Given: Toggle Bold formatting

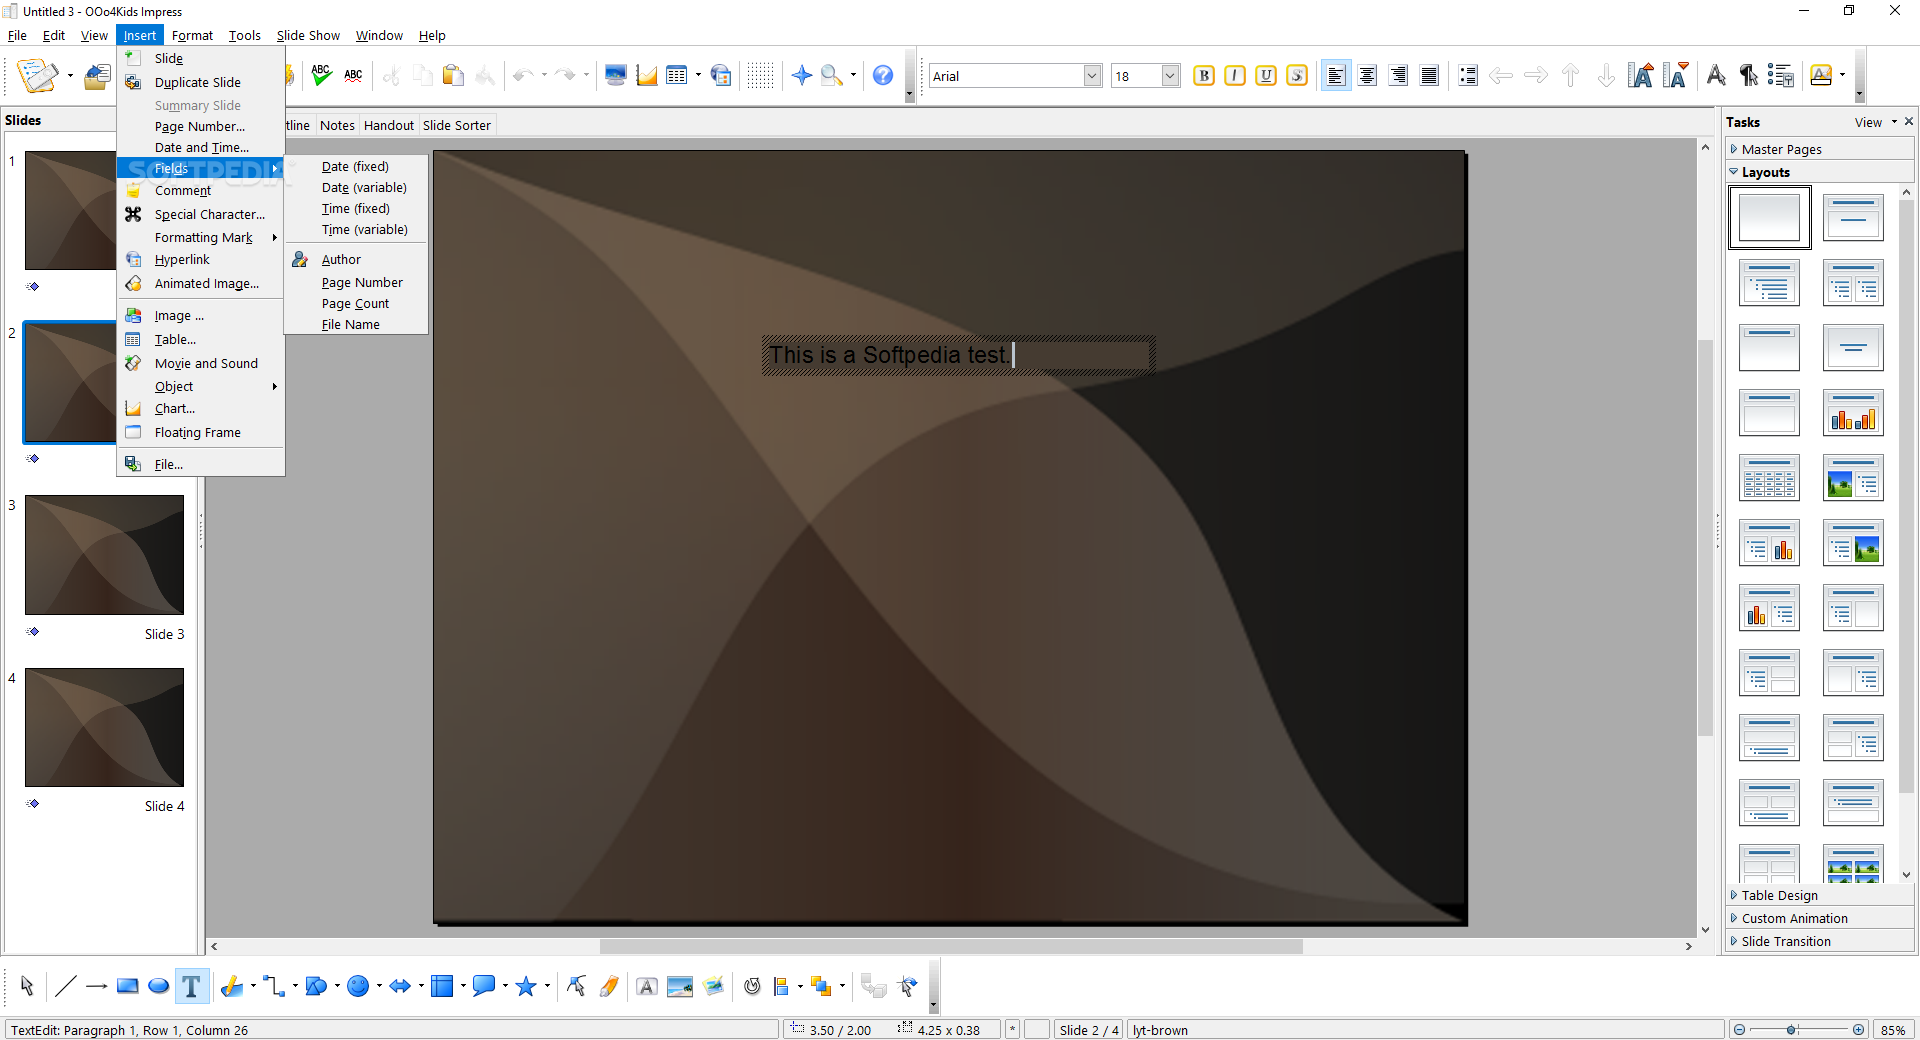Looking at the screenshot, I should [x=1204, y=75].
